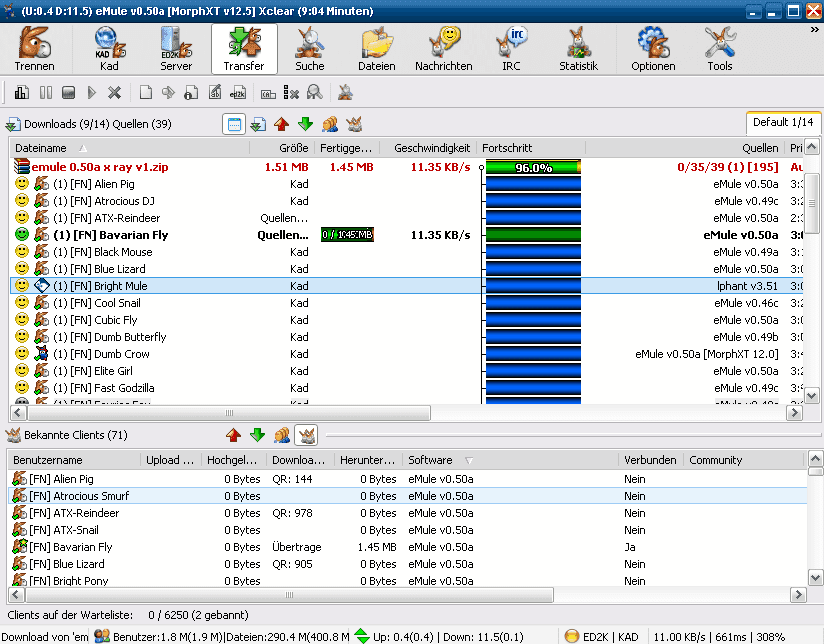824x644 pixels.
Task: Click downloads list horizontal scroll right arrow
Action: [794, 413]
